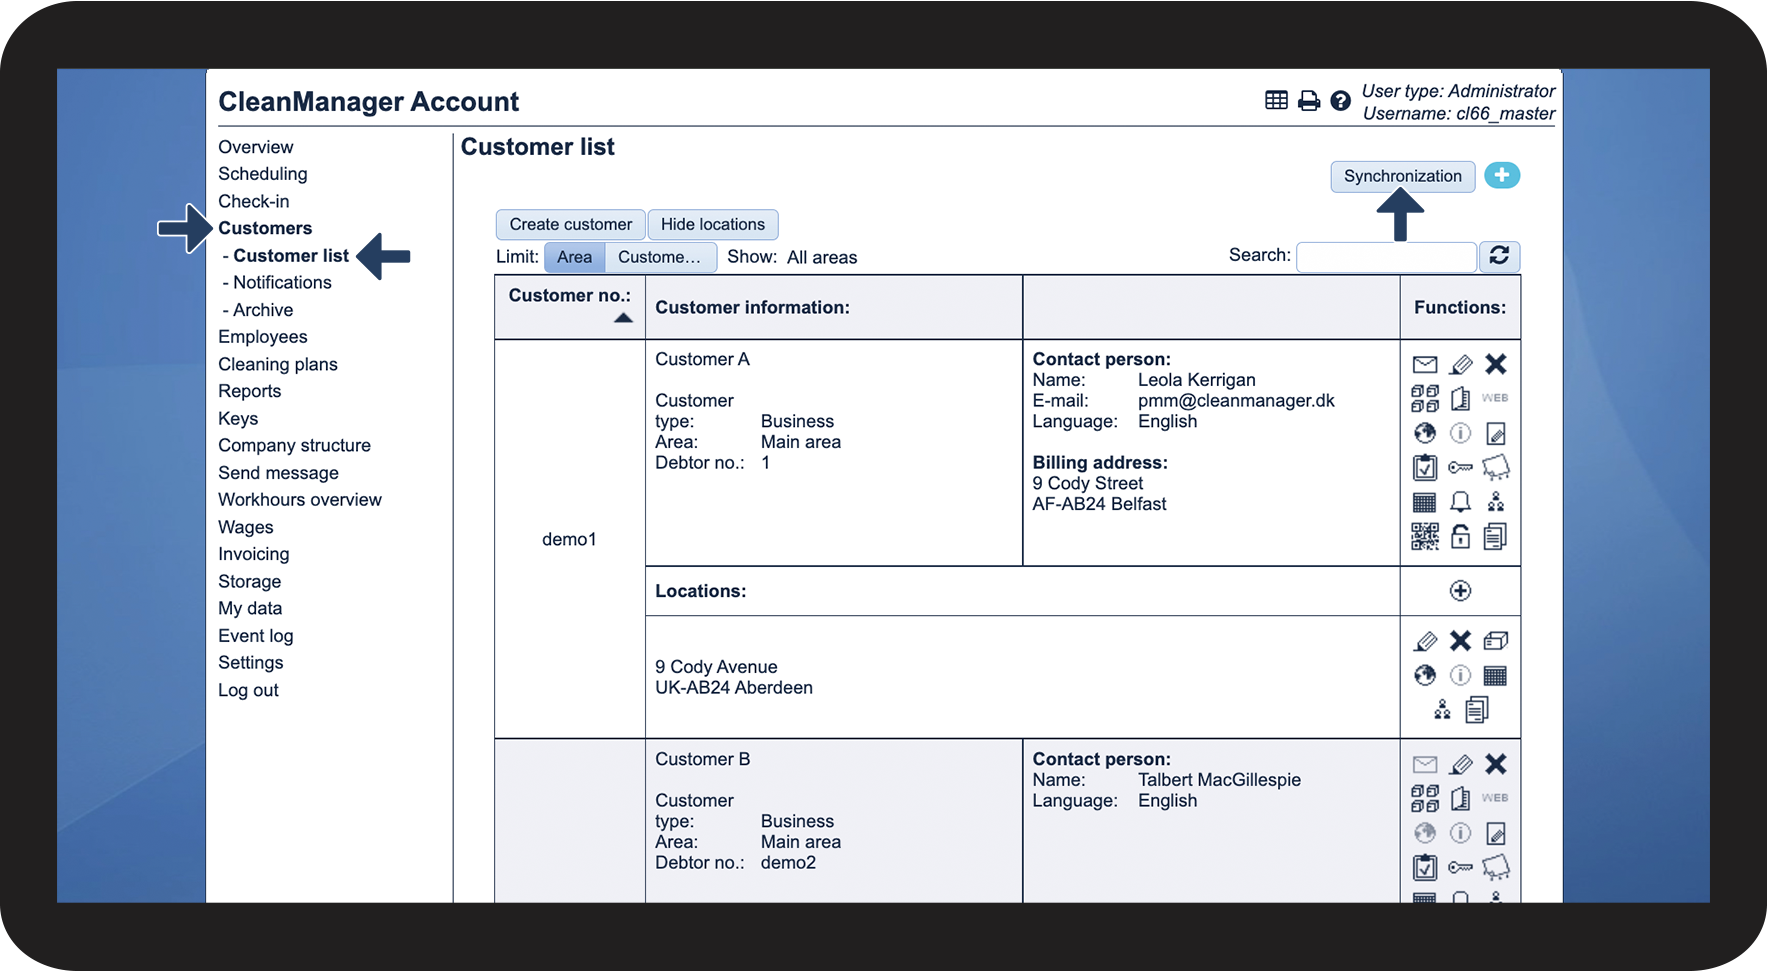The width and height of the screenshot is (1767, 971).
Task: Click the QR code icon for Customer A
Action: [x=1425, y=537]
